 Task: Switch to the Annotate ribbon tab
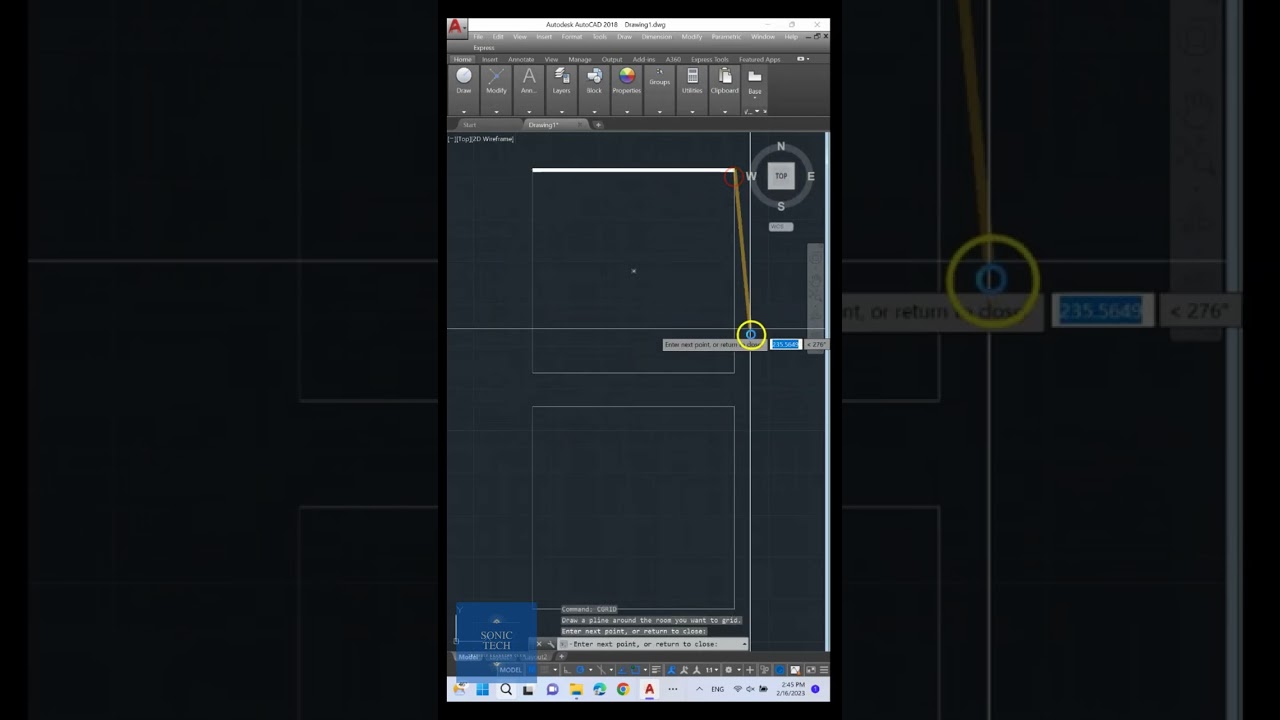[521, 59]
